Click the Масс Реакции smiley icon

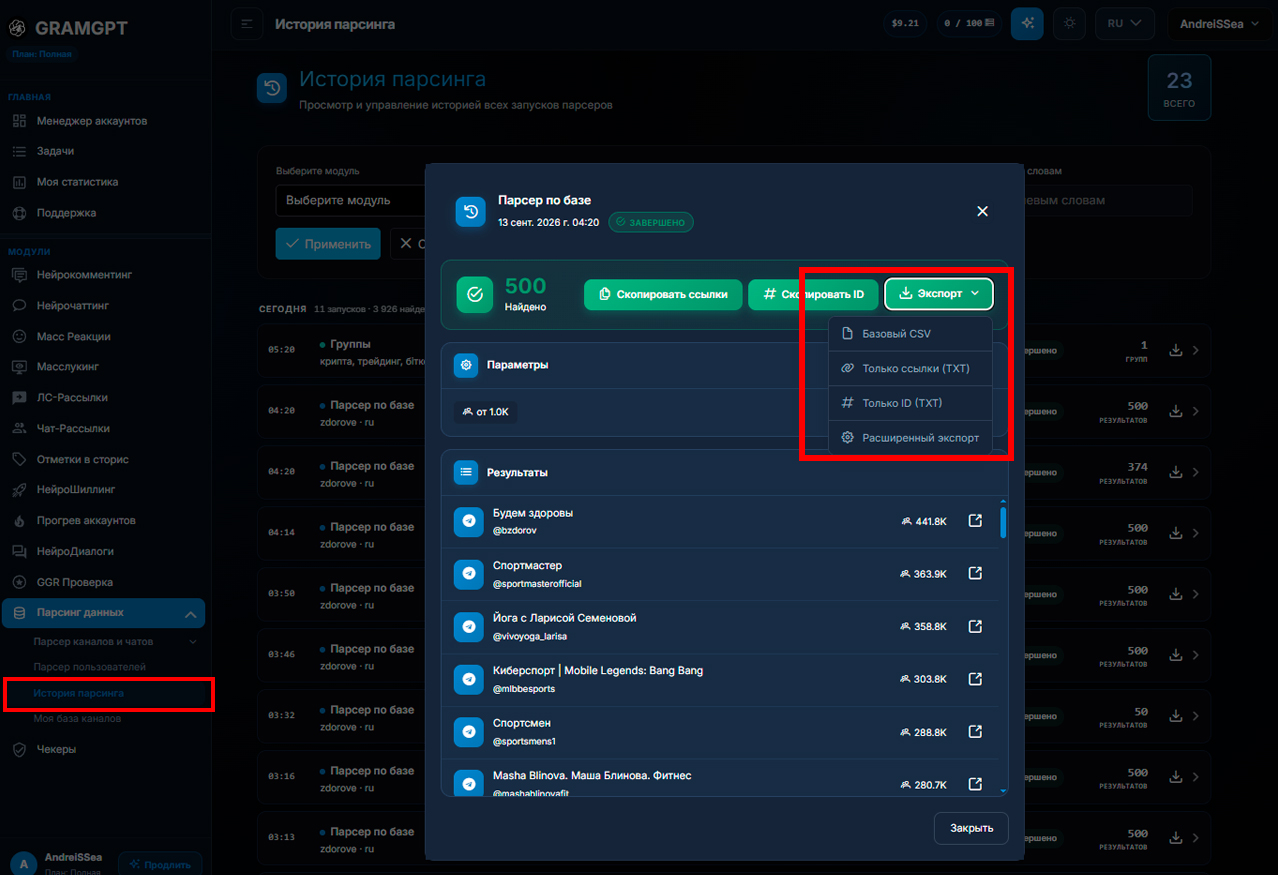click(19, 337)
